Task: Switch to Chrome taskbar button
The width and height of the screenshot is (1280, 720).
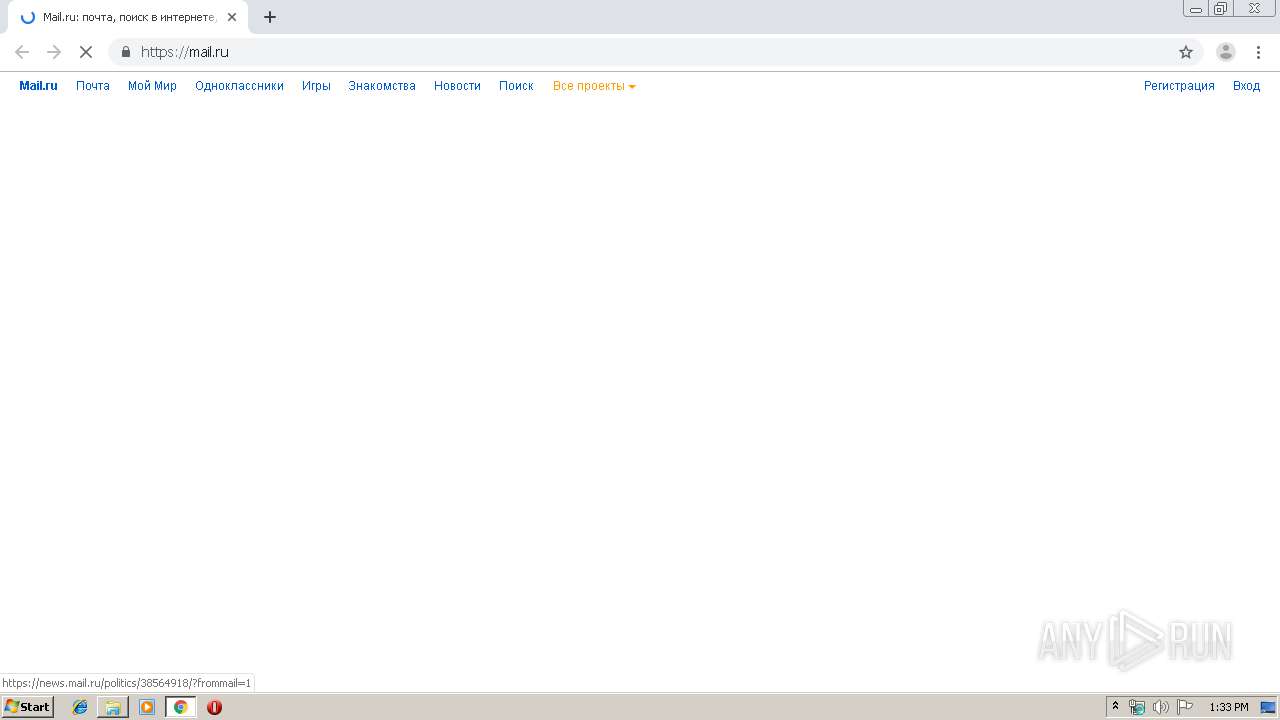Action: 180,707
